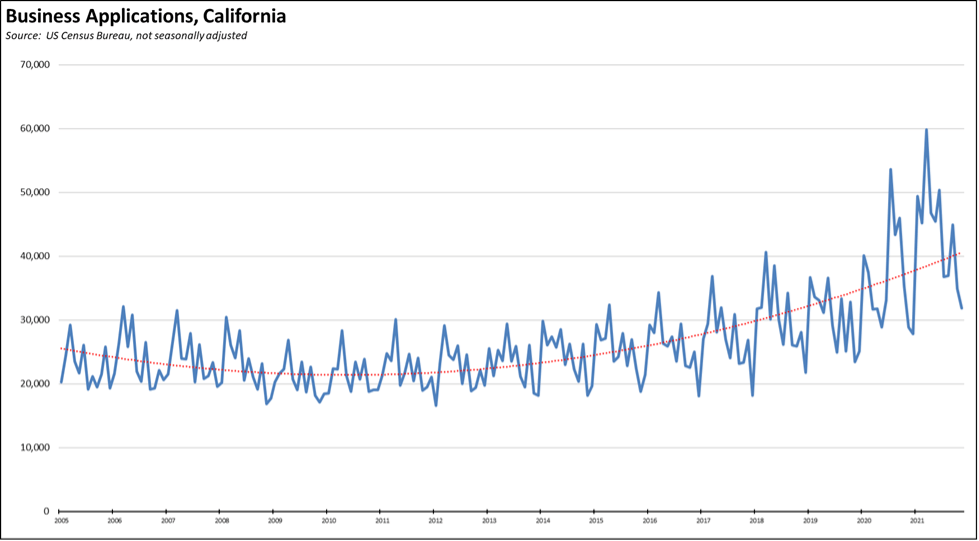
Task: Click the red dotted trendline's left start
Action: 62,348
